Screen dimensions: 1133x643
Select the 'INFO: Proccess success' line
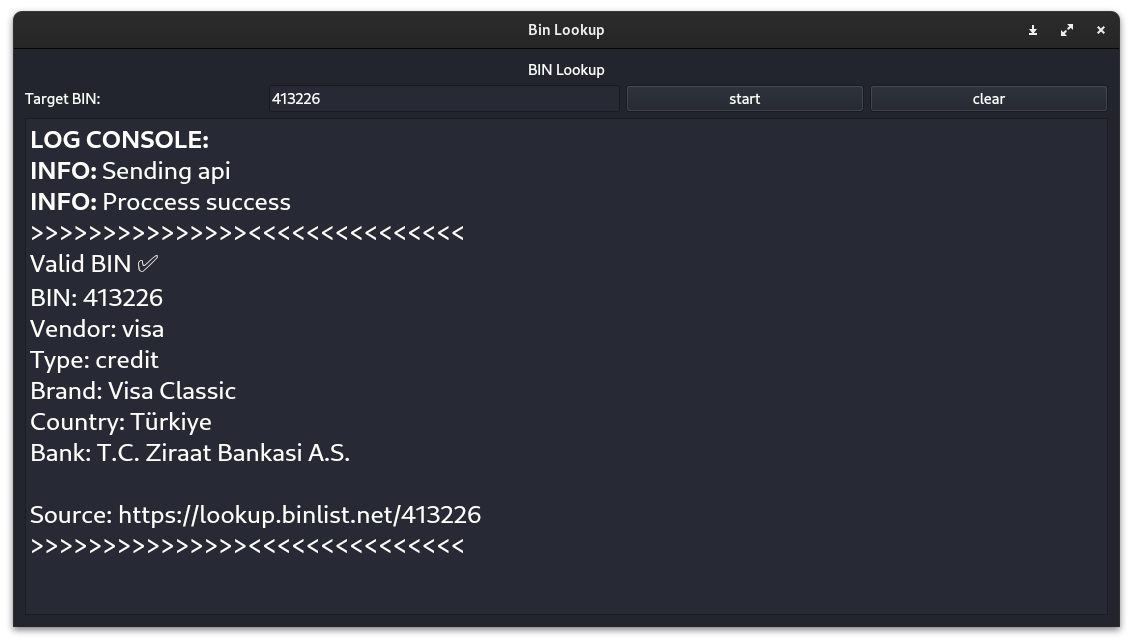[160, 202]
